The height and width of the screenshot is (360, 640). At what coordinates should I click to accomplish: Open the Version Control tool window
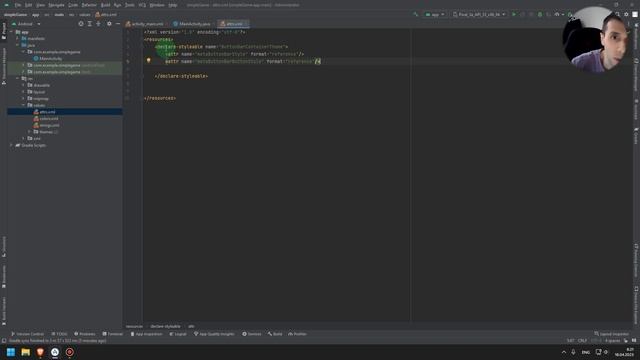pos(27,334)
